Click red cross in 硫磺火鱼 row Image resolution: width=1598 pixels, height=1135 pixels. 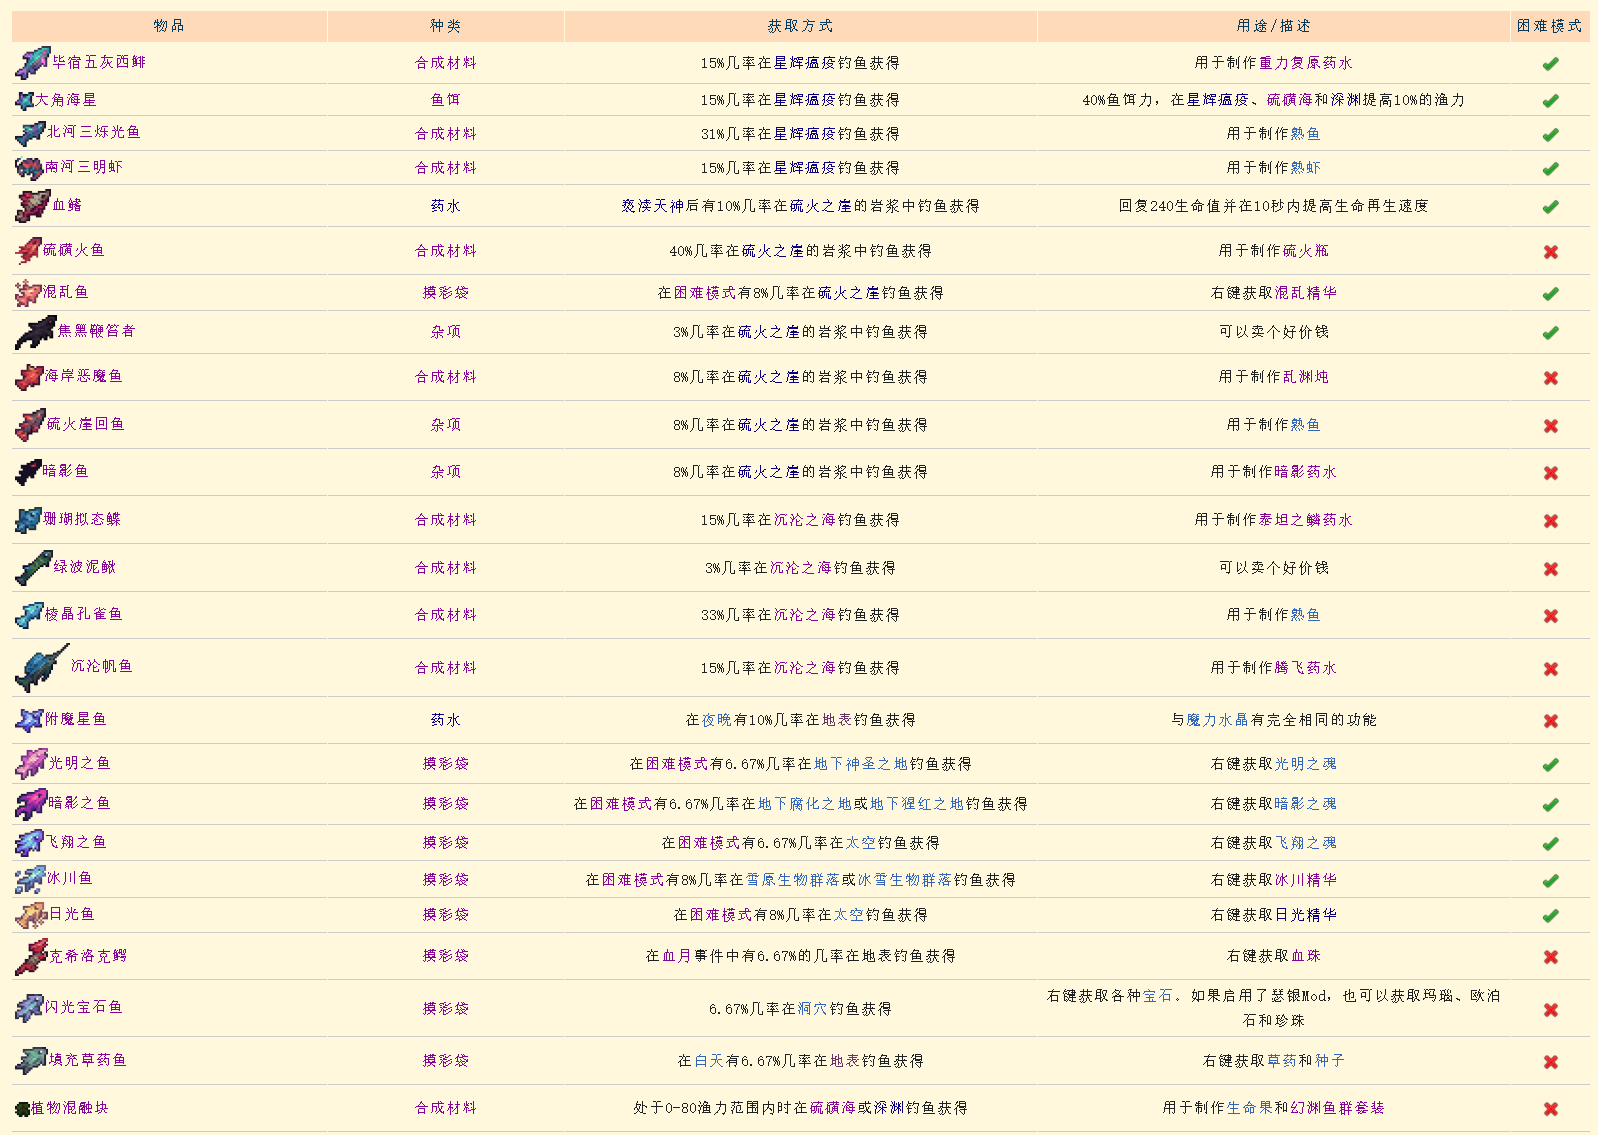(1550, 252)
